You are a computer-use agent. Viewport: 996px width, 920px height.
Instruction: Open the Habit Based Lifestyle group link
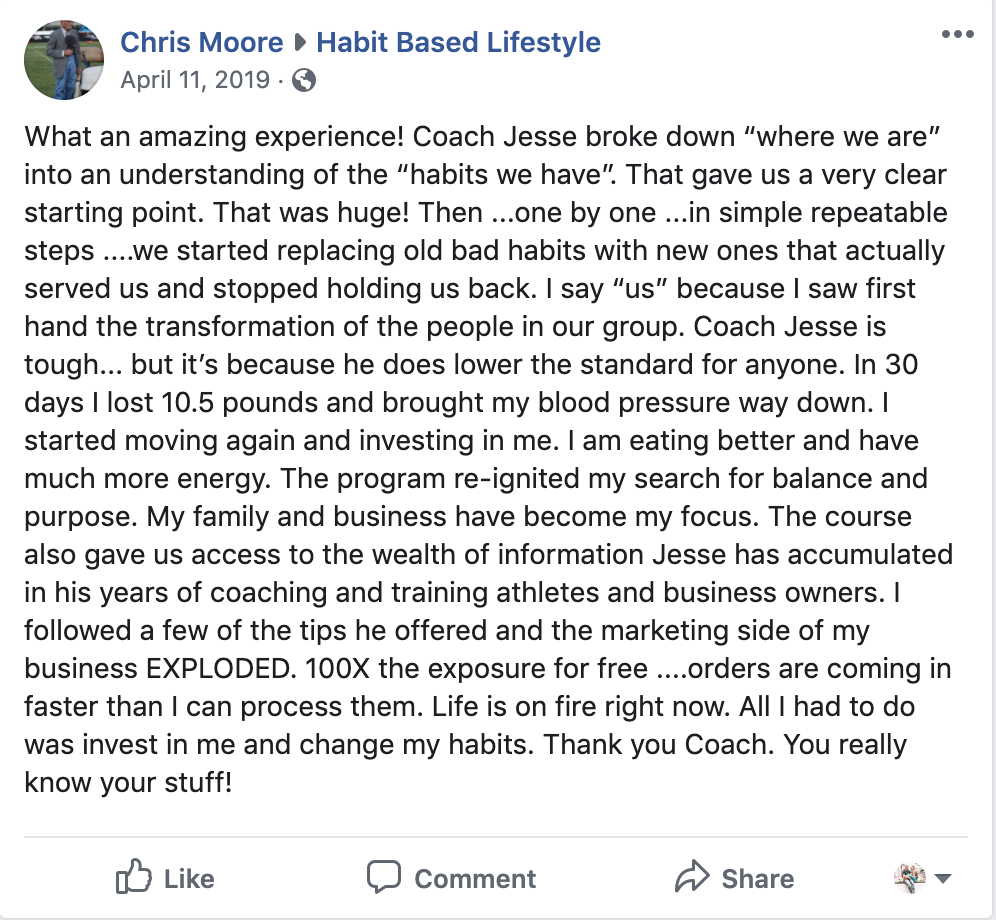pyautogui.click(x=459, y=43)
